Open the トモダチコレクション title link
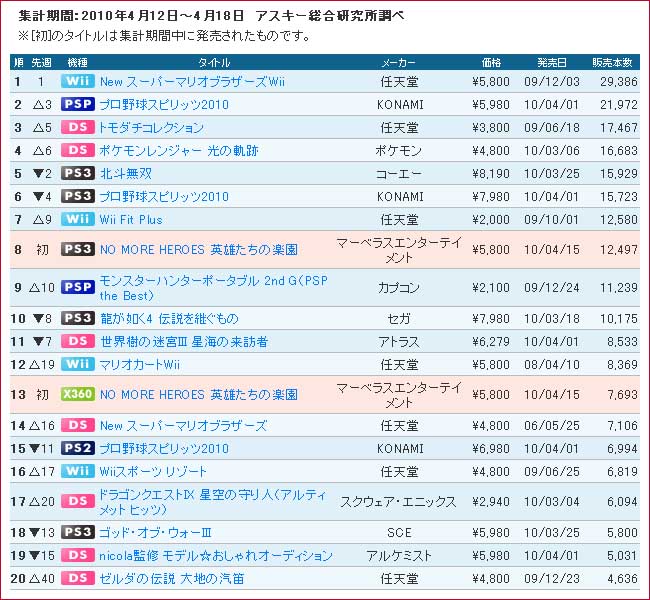This screenshot has height=600, width=650. tap(151, 127)
